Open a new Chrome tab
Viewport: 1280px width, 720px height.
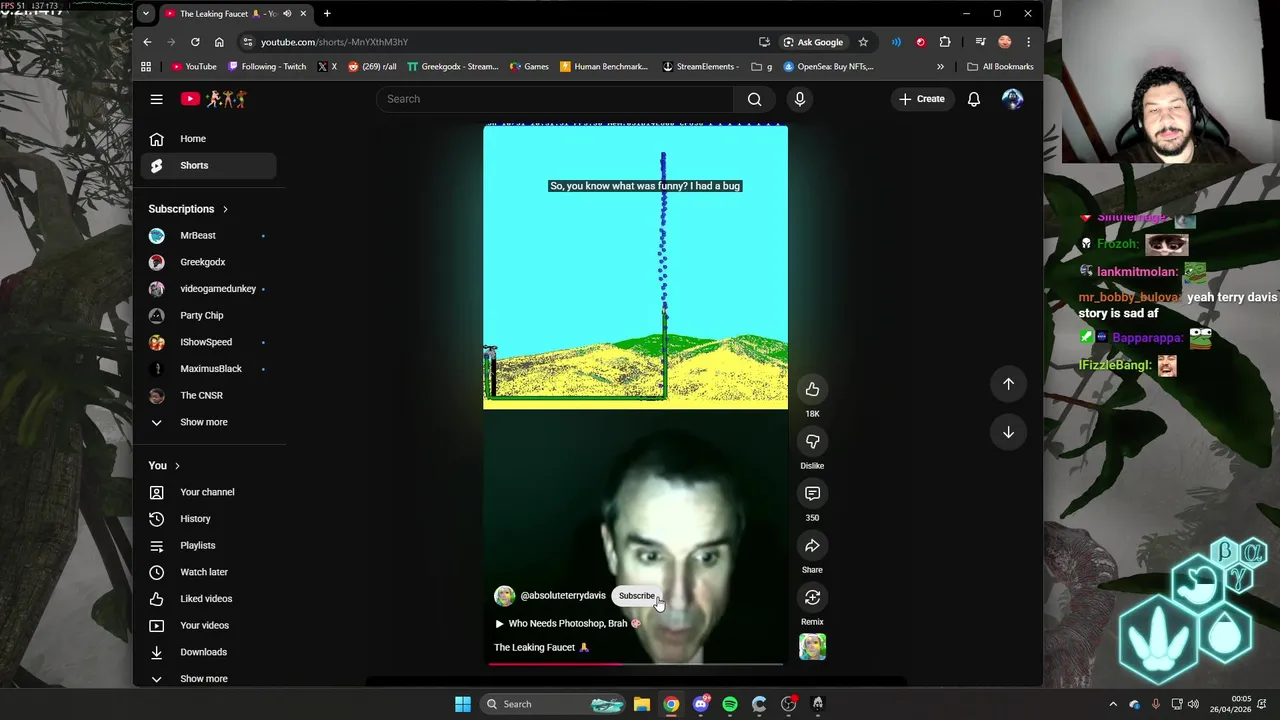[327, 14]
